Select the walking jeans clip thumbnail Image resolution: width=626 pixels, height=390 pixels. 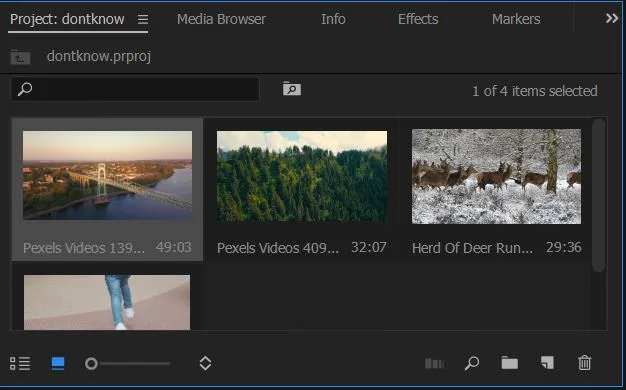(107, 302)
